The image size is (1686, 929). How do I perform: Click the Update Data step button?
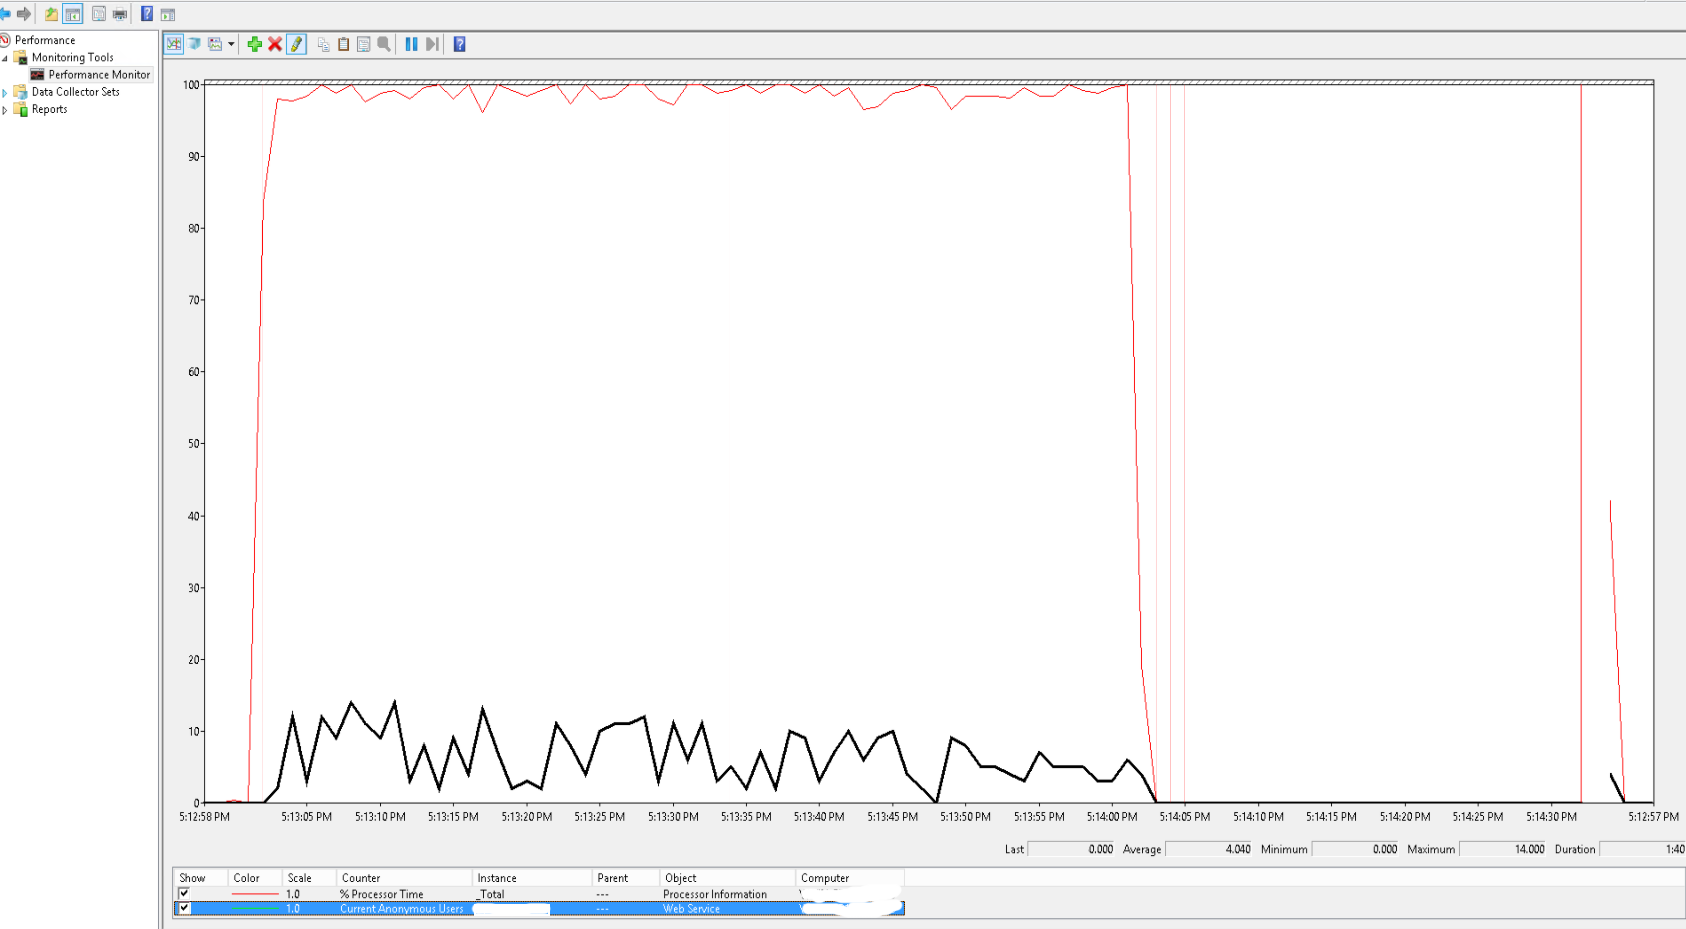[x=432, y=44]
